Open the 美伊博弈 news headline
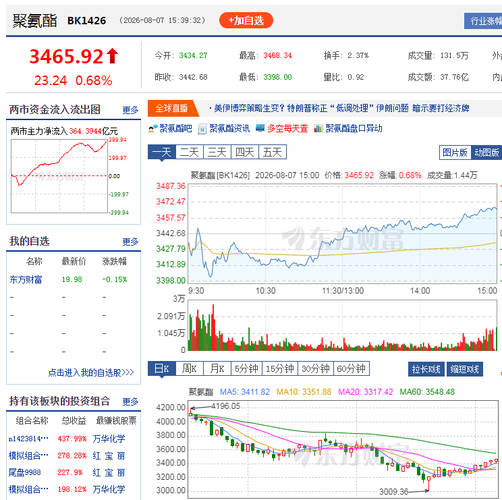Image resolution: width=502 pixels, height=500 pixels. (341, 108)
